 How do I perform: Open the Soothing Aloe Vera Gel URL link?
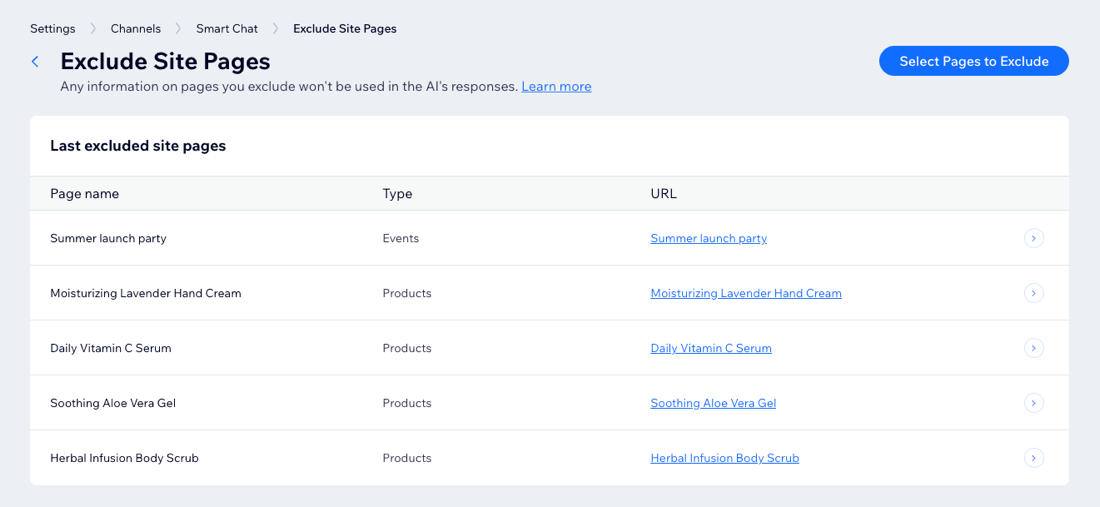[713, 403]
